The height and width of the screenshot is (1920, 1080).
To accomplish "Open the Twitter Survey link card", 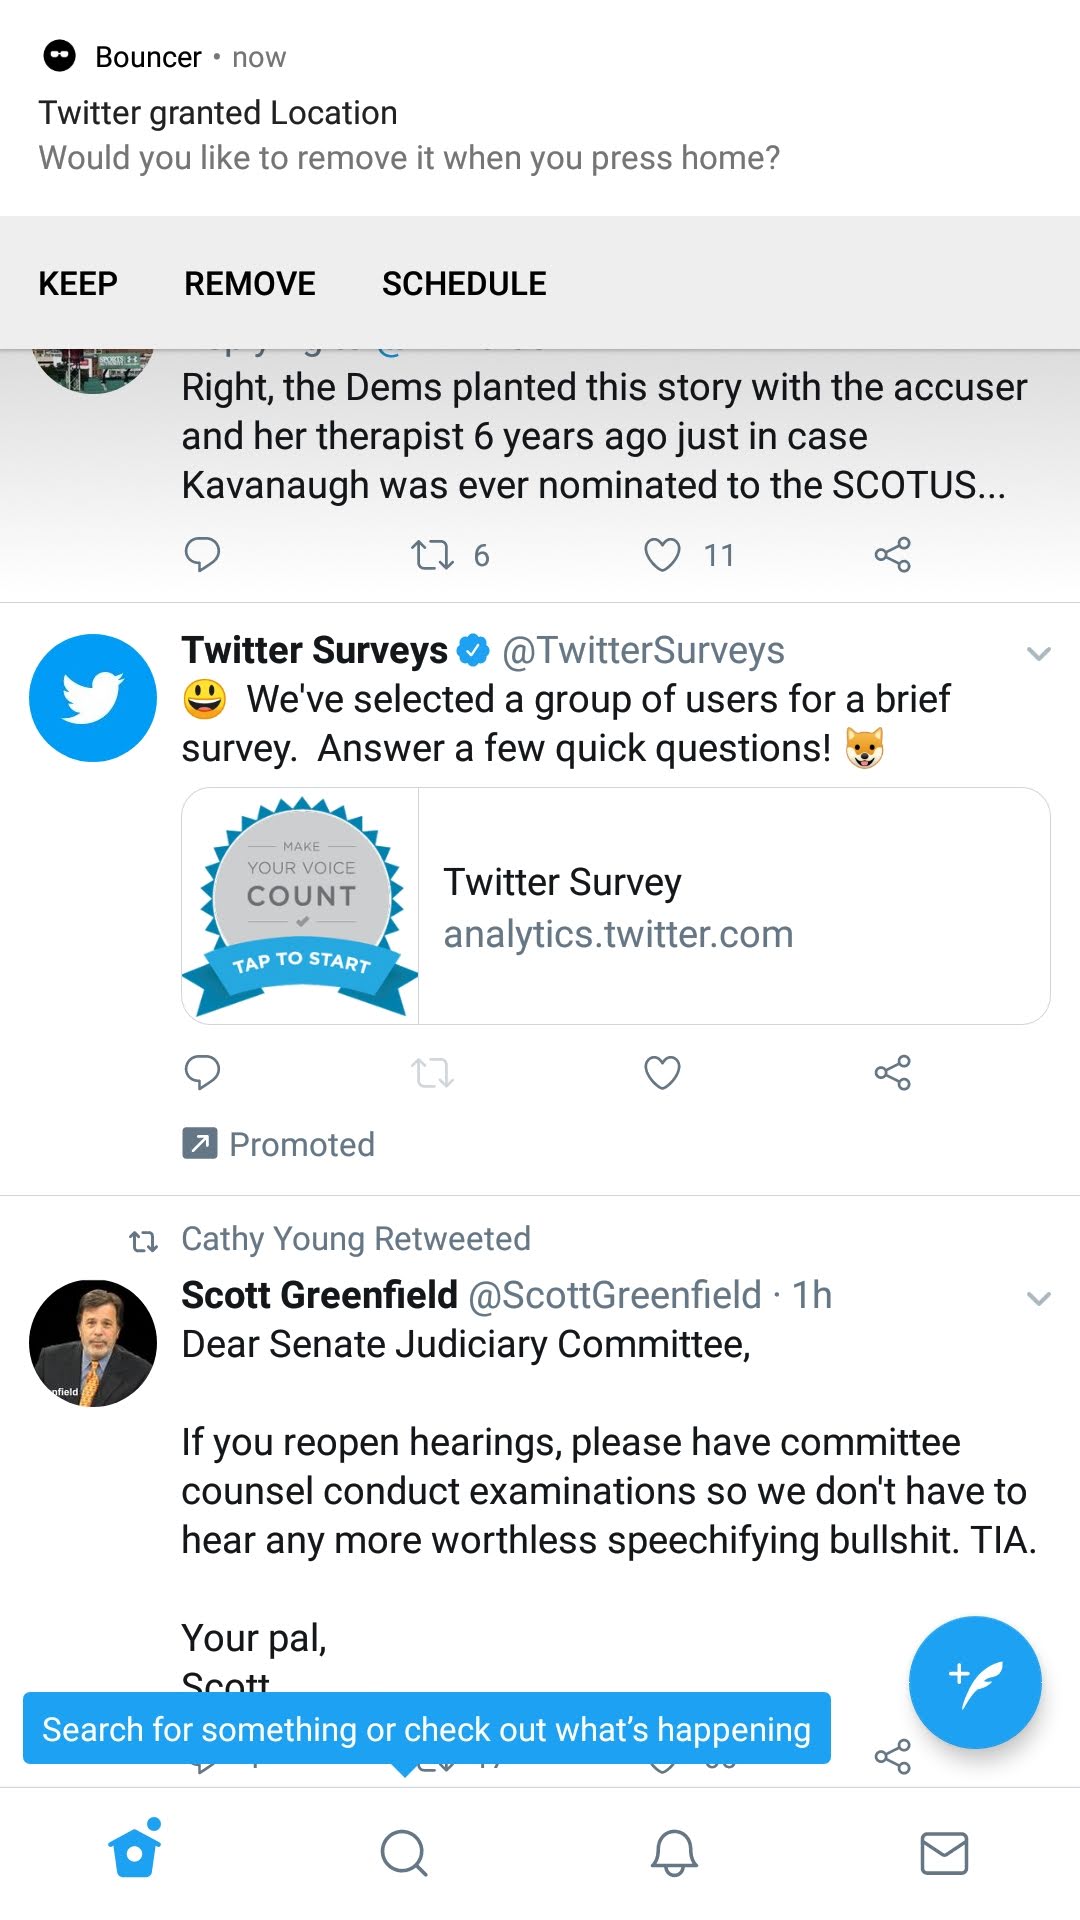I will coord(615,906).
